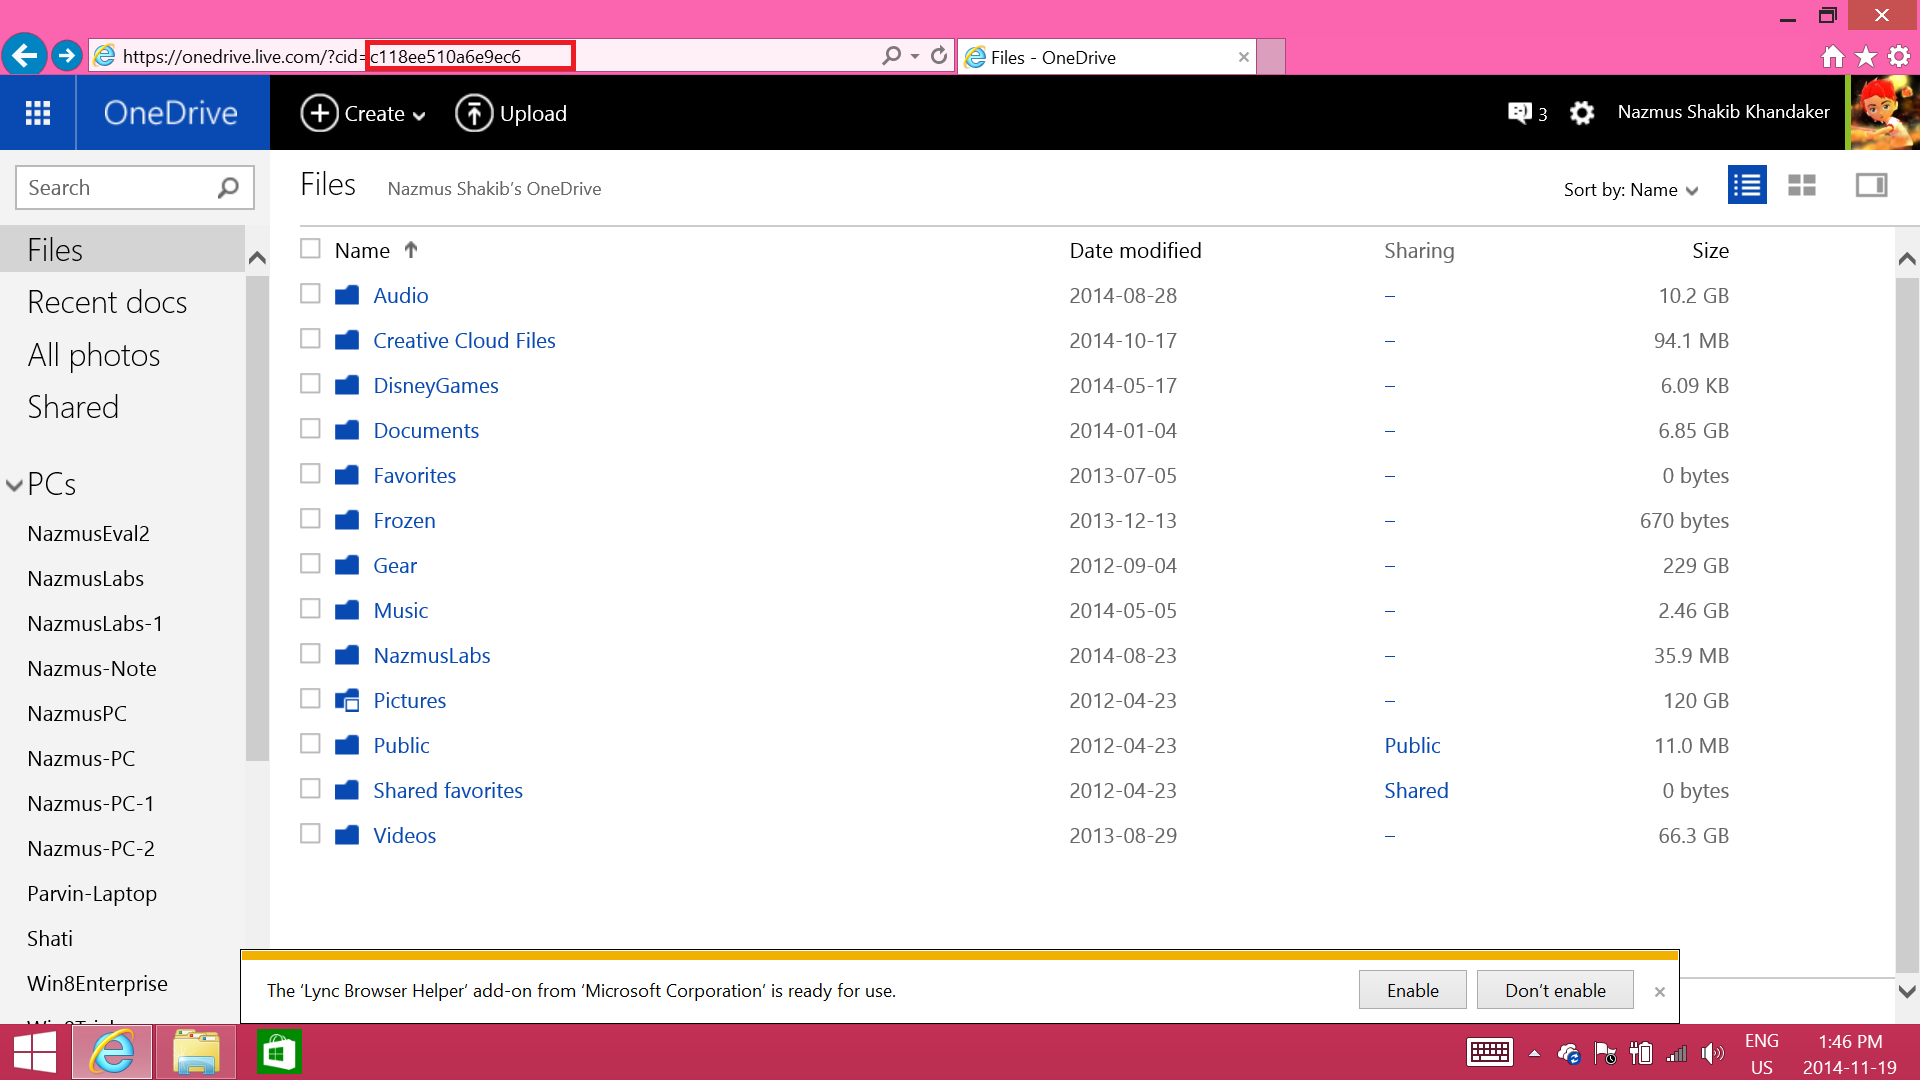The image size is (1920, 1080).
Task: Select the Audio folder checkbox
Action: point(309,293)
